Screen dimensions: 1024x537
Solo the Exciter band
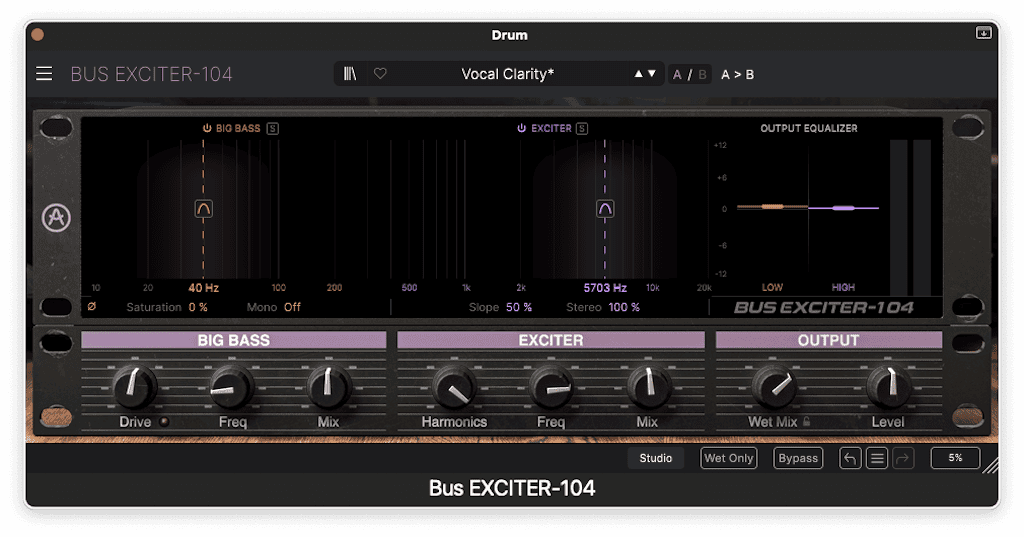click(582, 128)
